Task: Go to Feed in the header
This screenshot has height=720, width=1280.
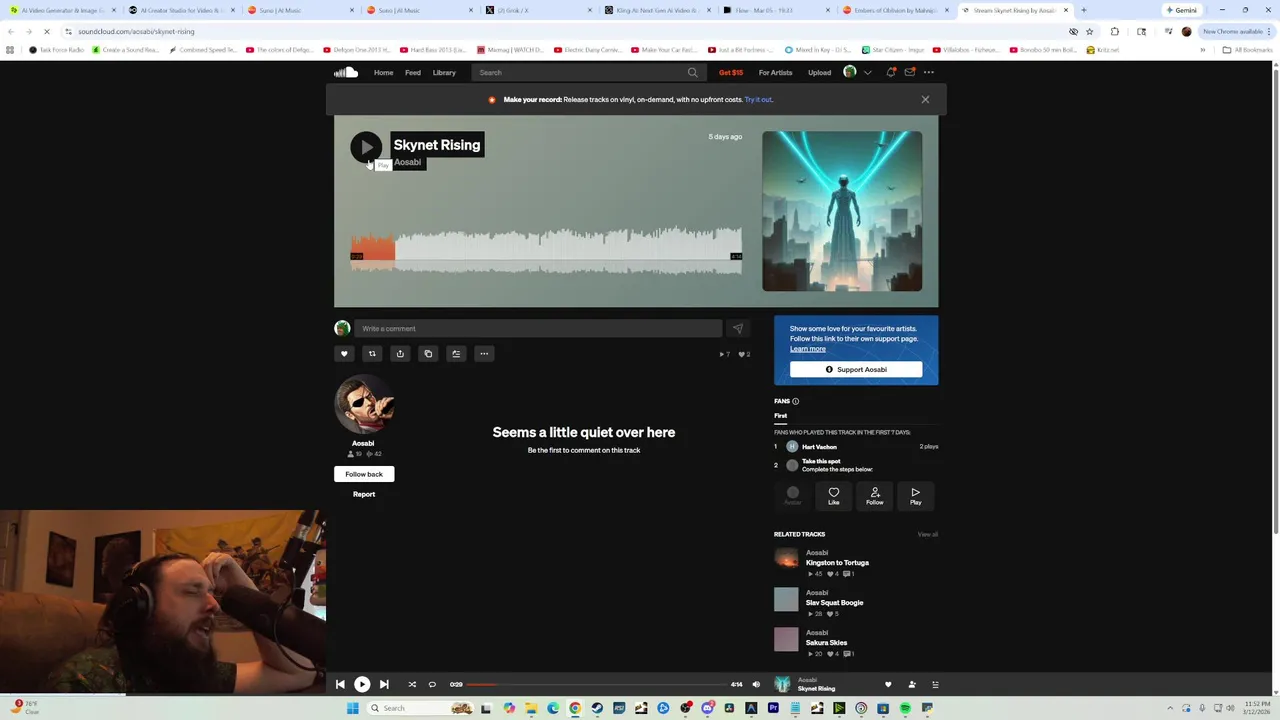Action: click(x=413, y=72)
